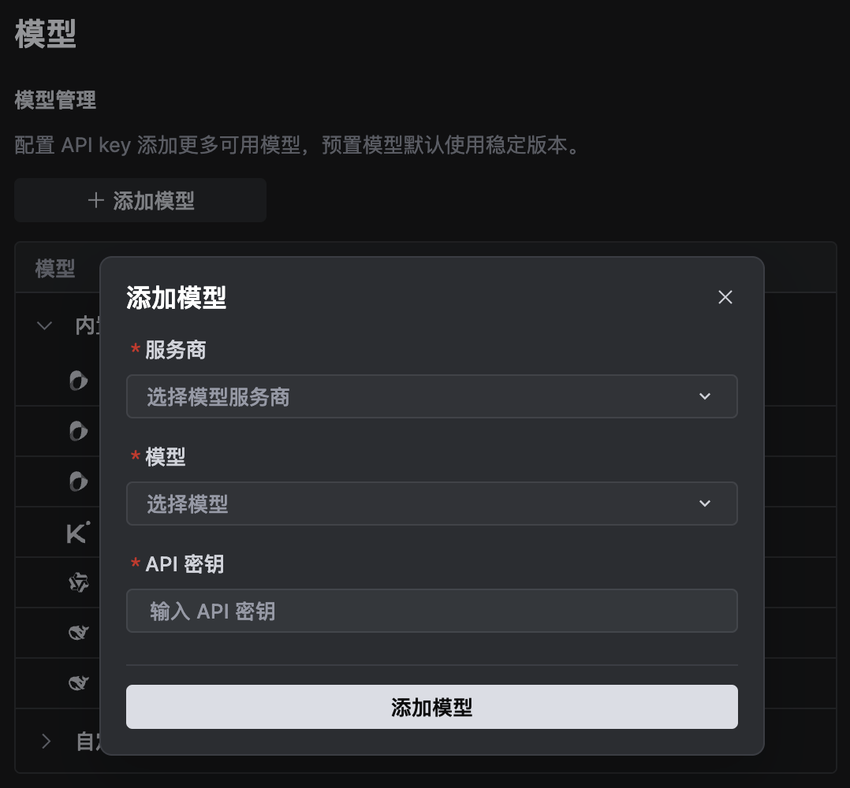The image size is (850, 788).
Task: Click the chevron arrow in 模型 select field
Action: pyautogui.click(x=705, y=504)
